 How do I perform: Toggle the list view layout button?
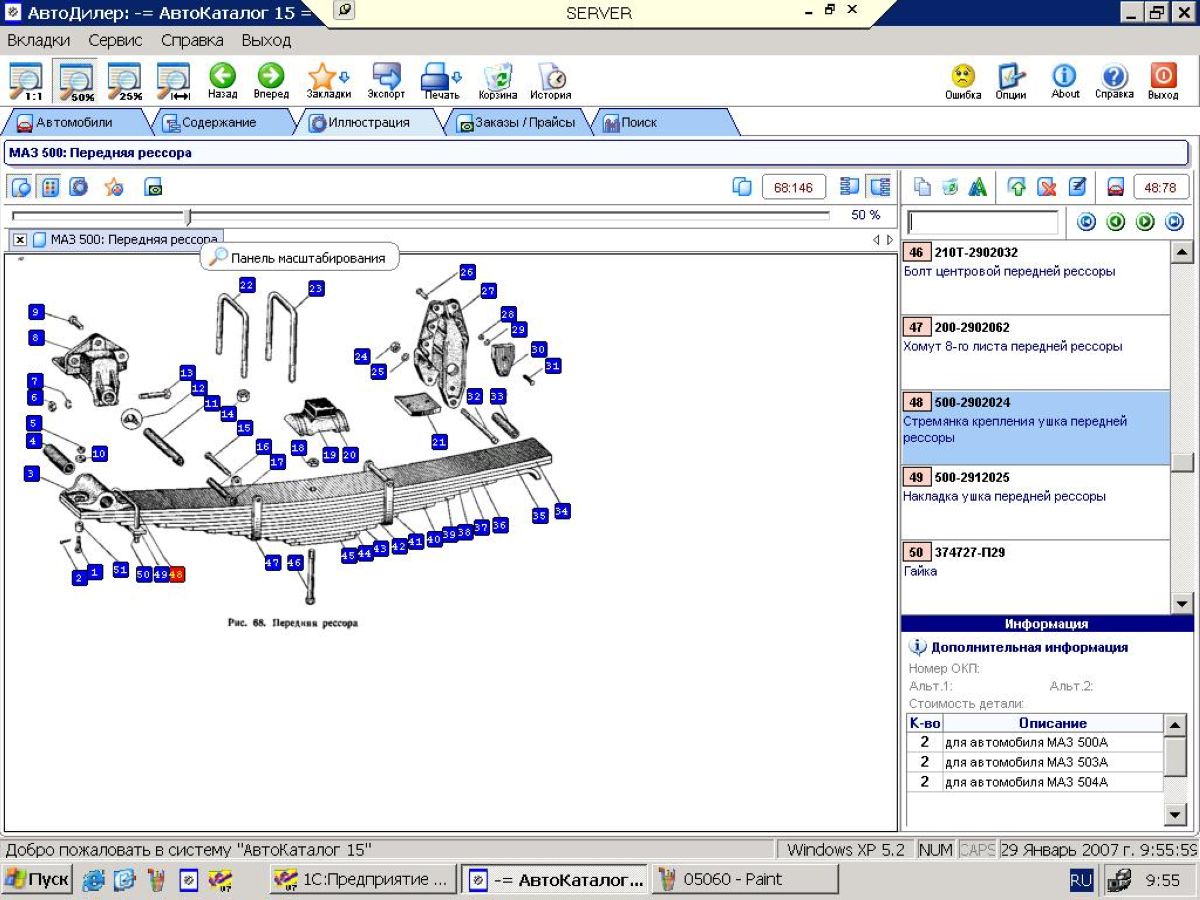(850, 187)
